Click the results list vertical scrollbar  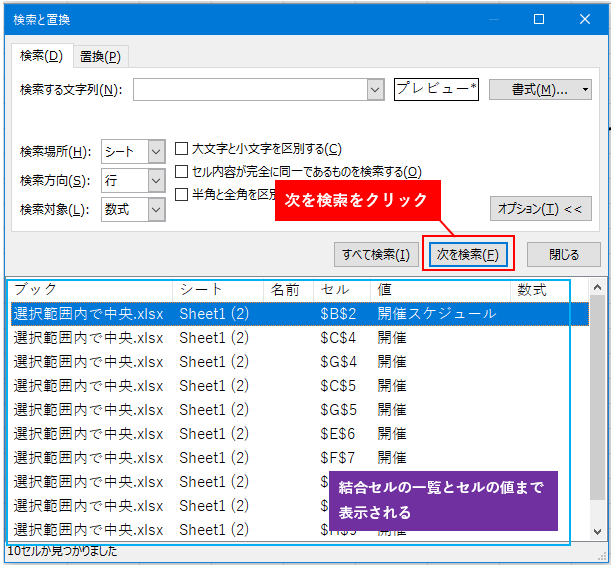597,420
